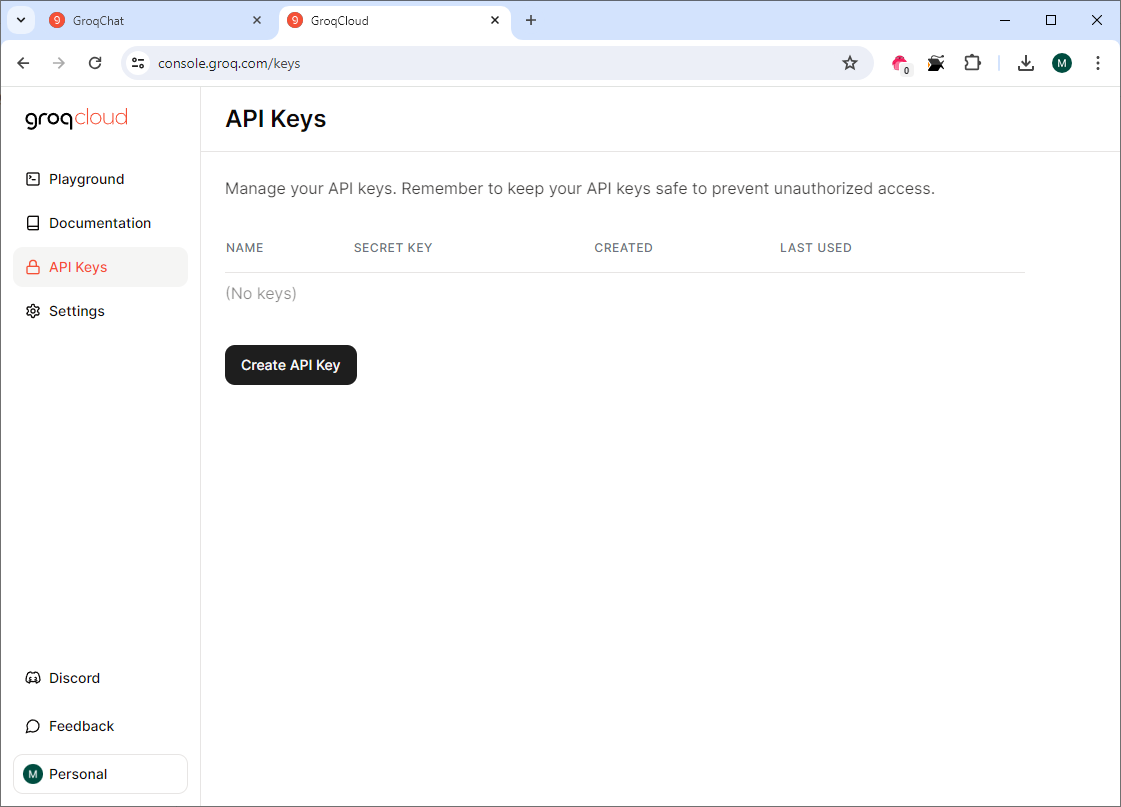Viewport: 1121px width, 807px height.
Task: Select API Keys in the sidebar
Action: 100,267
